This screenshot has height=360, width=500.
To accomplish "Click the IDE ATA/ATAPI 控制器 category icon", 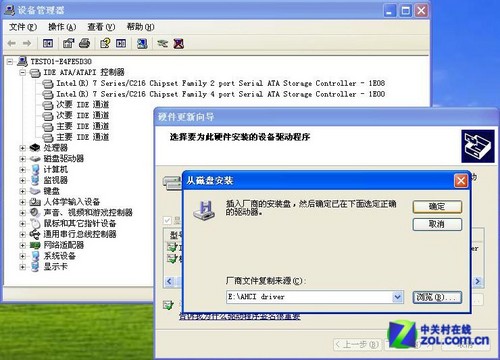I will click(35, 72).
